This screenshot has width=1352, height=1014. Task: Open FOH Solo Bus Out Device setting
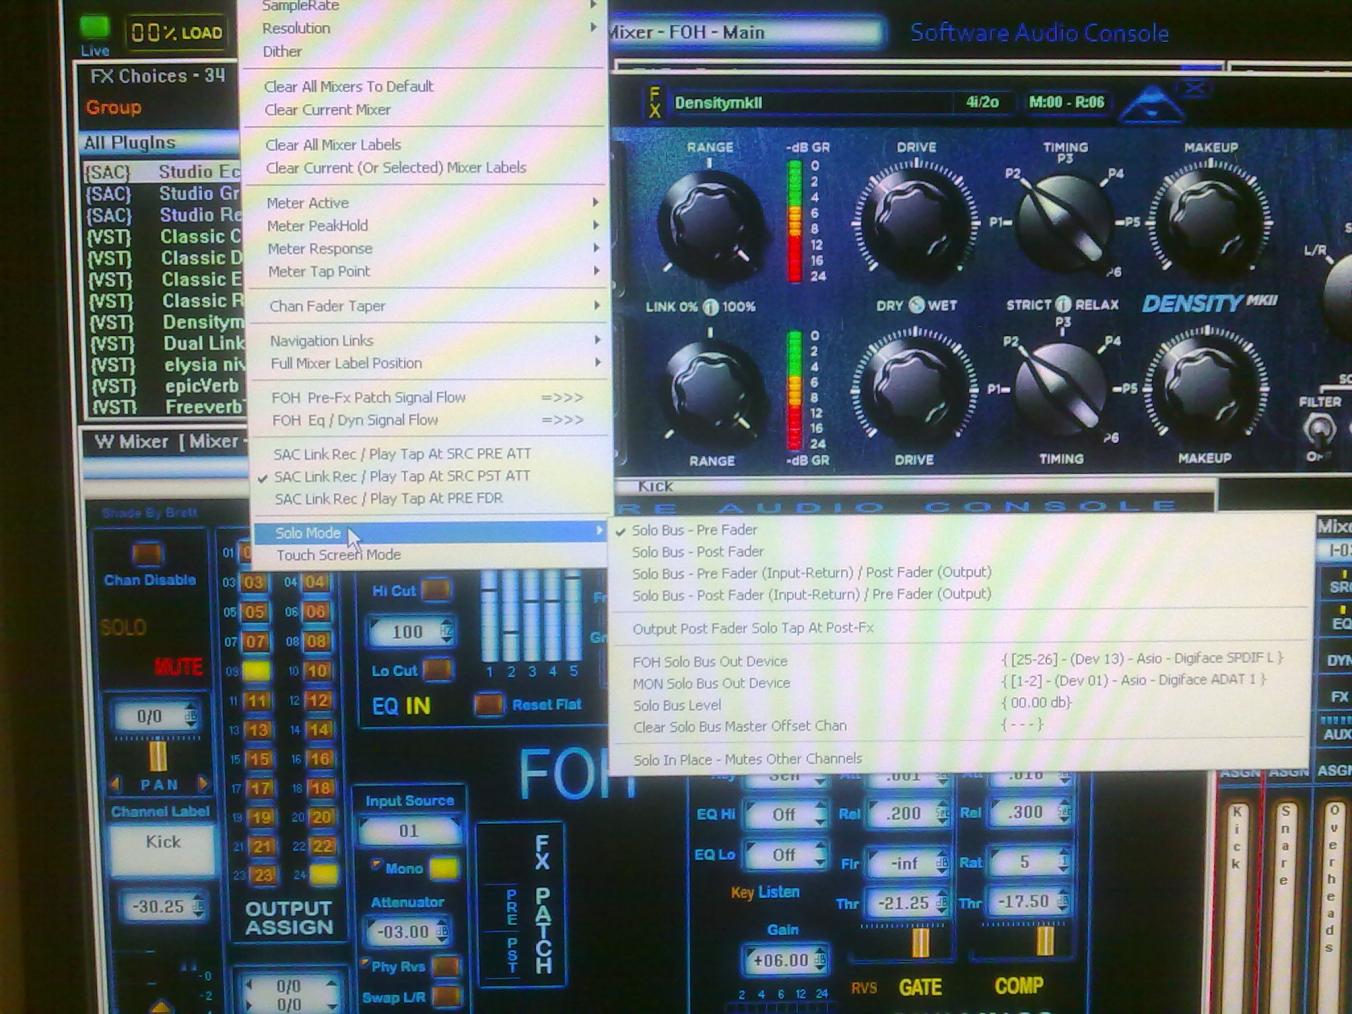pyautogui.click(x=960, y=662)
